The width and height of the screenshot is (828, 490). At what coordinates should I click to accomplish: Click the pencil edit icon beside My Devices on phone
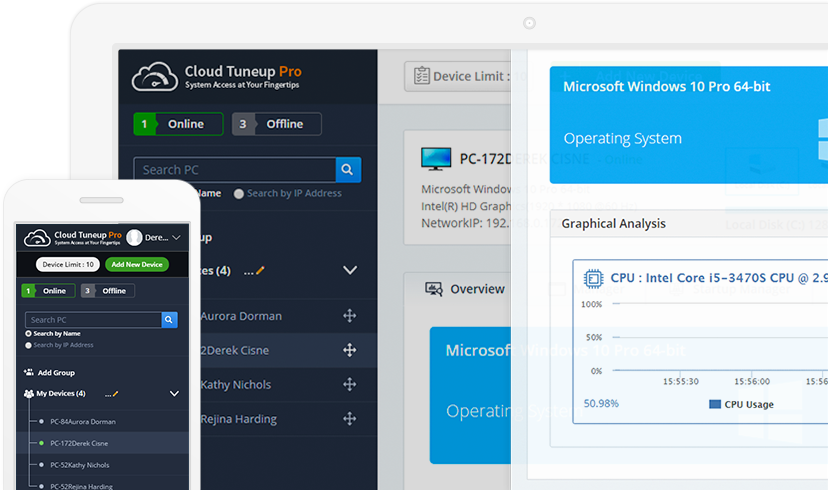115,394
